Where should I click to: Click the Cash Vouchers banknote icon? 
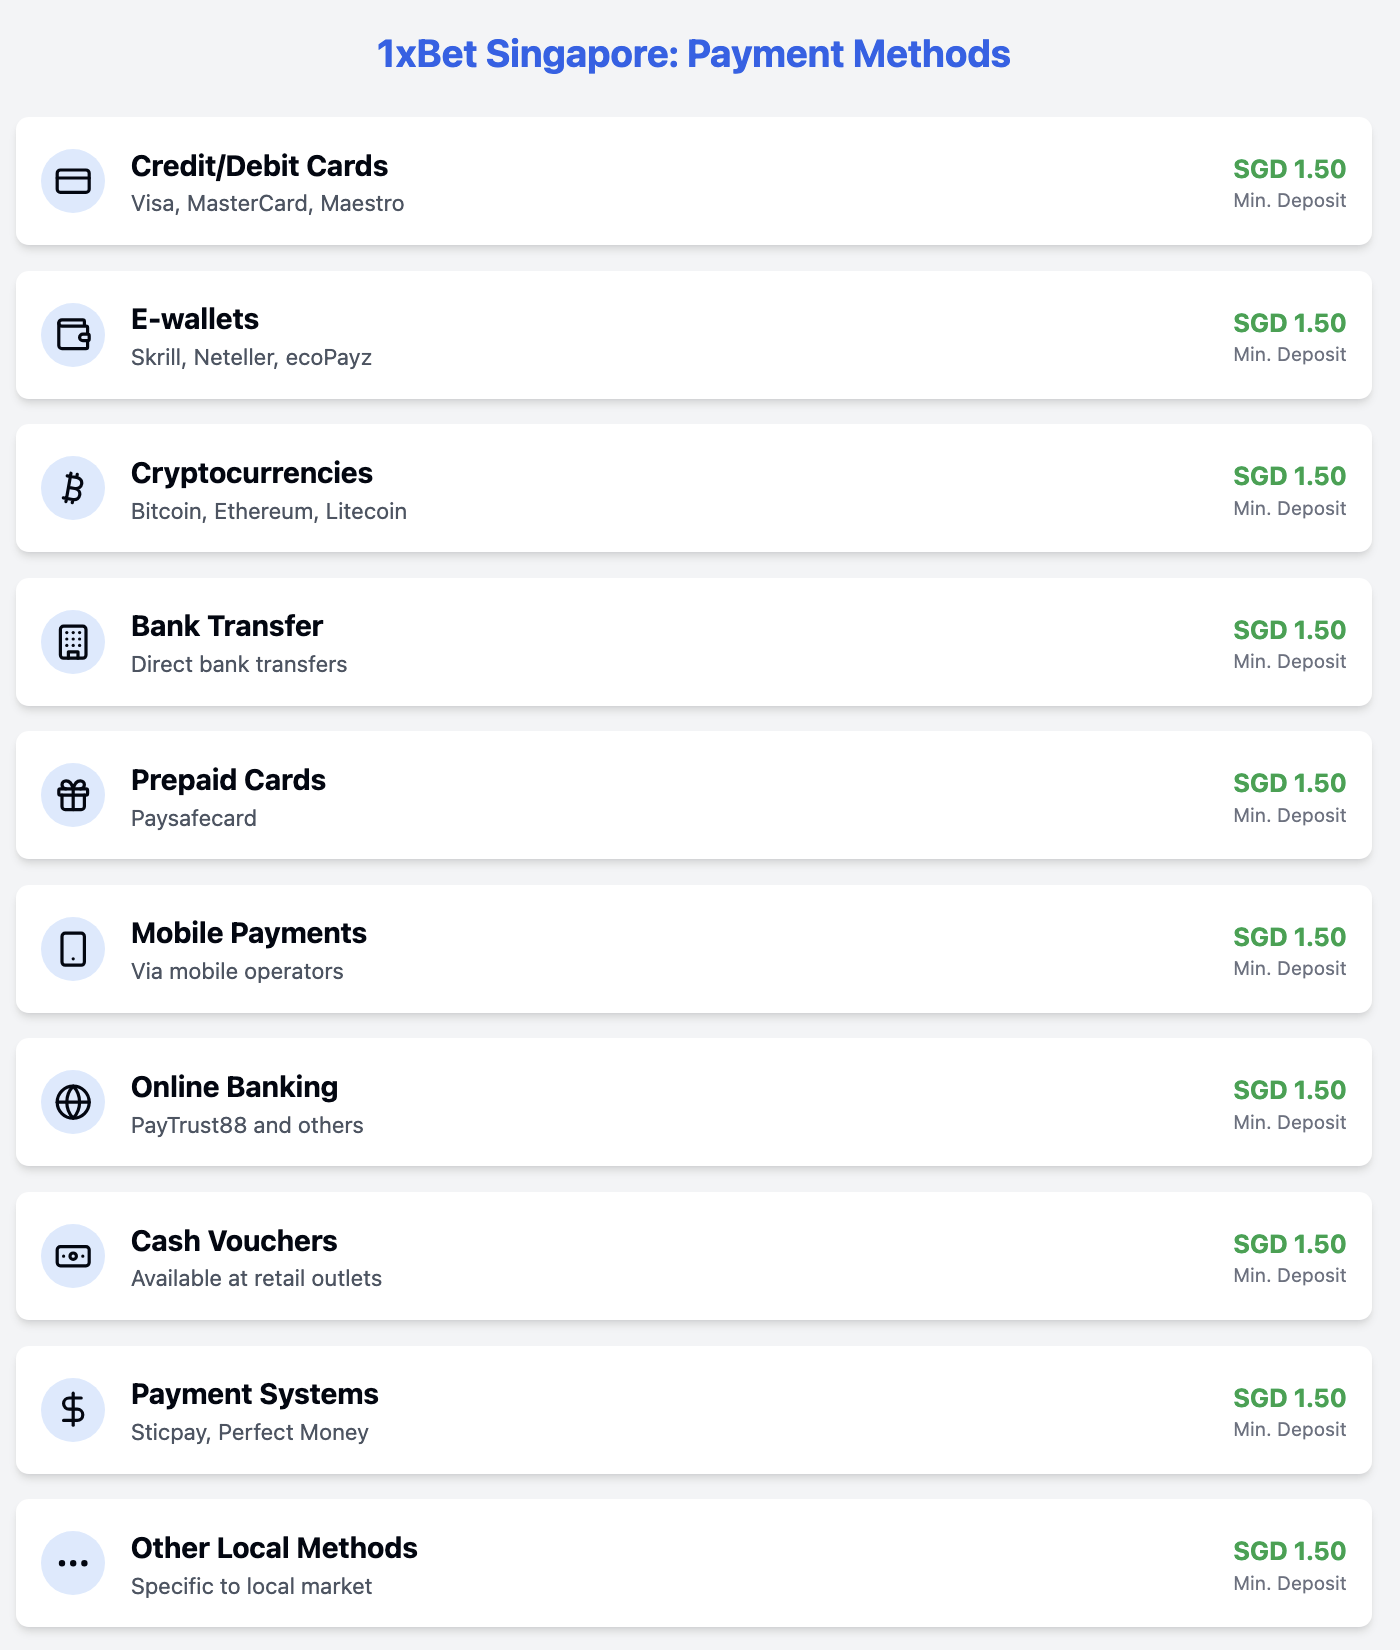click(x=73, y=1256)
